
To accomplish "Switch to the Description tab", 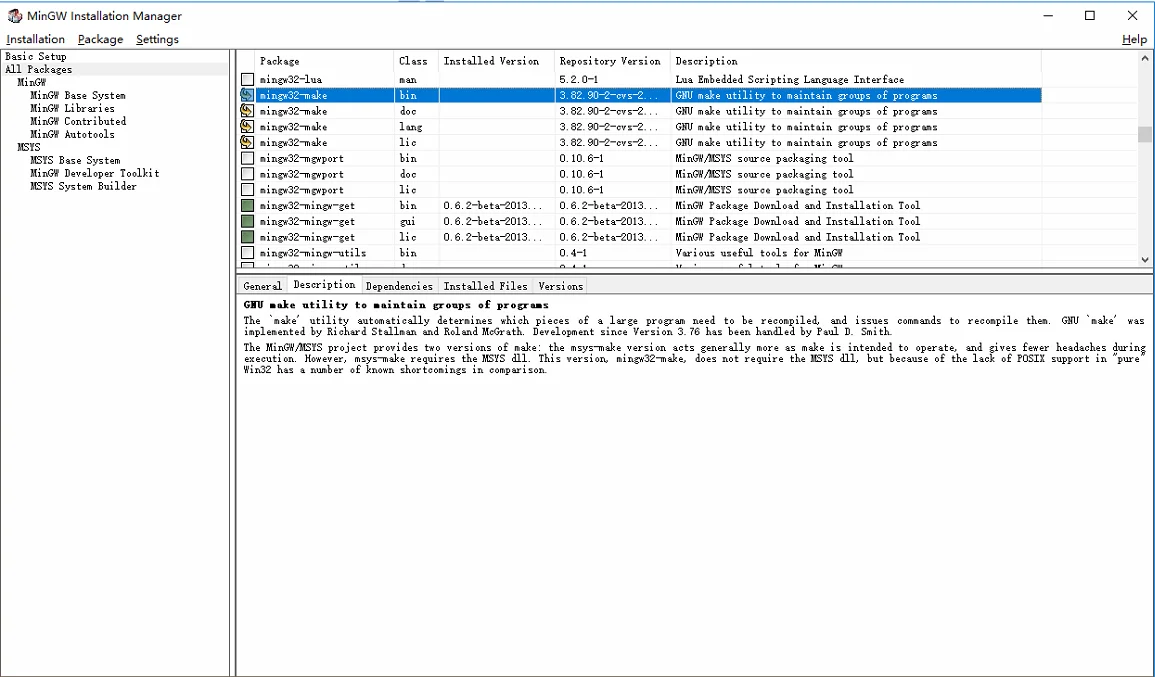I will 324,285.
